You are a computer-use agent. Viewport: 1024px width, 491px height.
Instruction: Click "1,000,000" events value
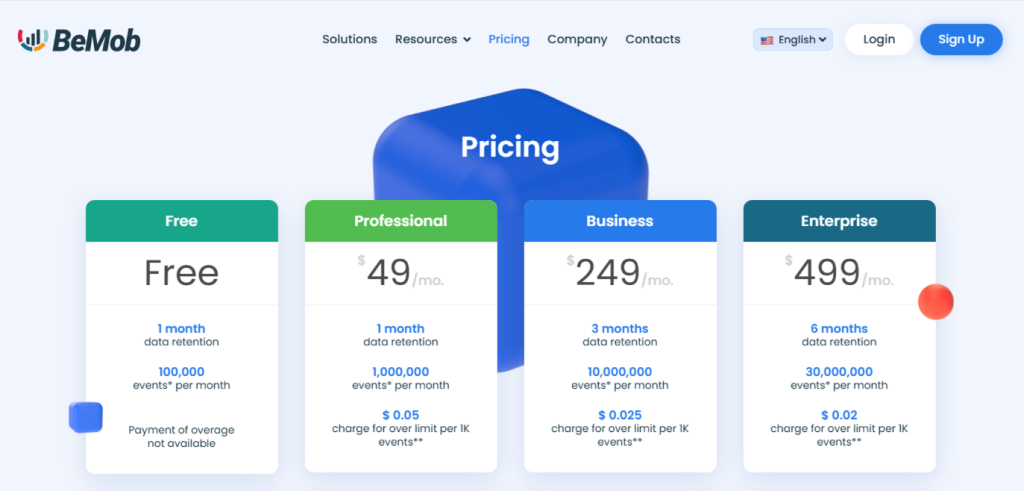click(401, 372)
